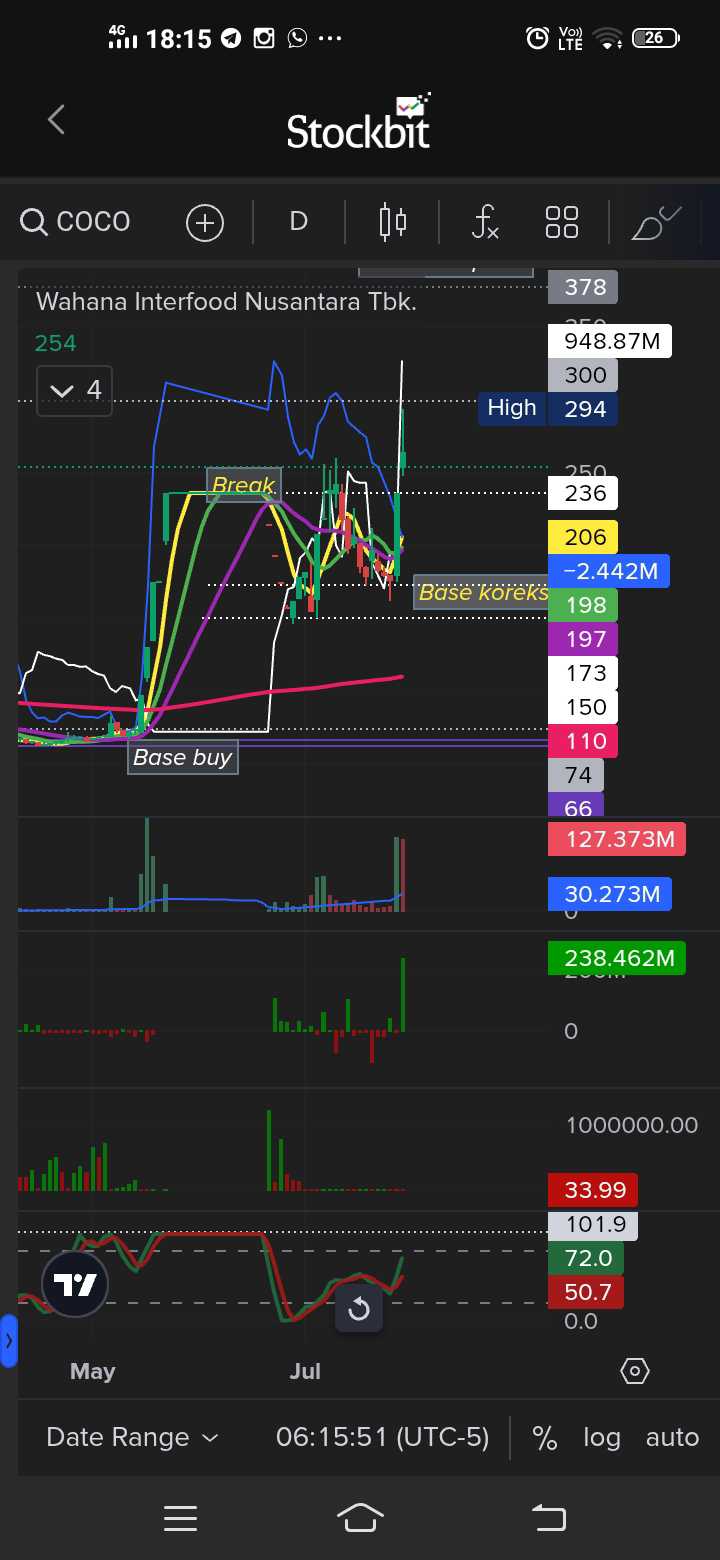720x1560 pixels.
Task: Tap the 150 price label
Action: 584,707
